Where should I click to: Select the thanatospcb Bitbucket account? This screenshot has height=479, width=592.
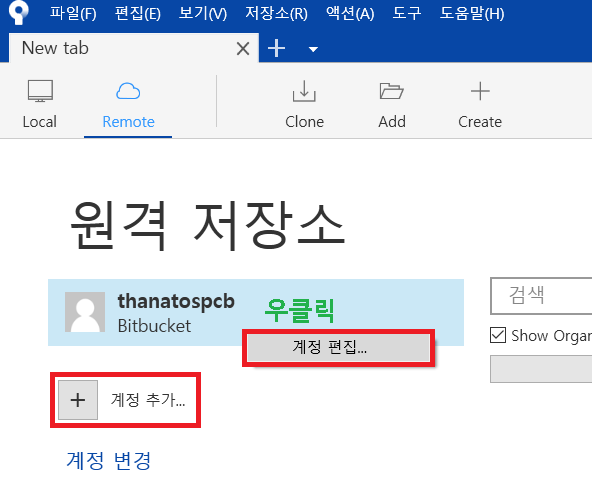pos(256,313)
